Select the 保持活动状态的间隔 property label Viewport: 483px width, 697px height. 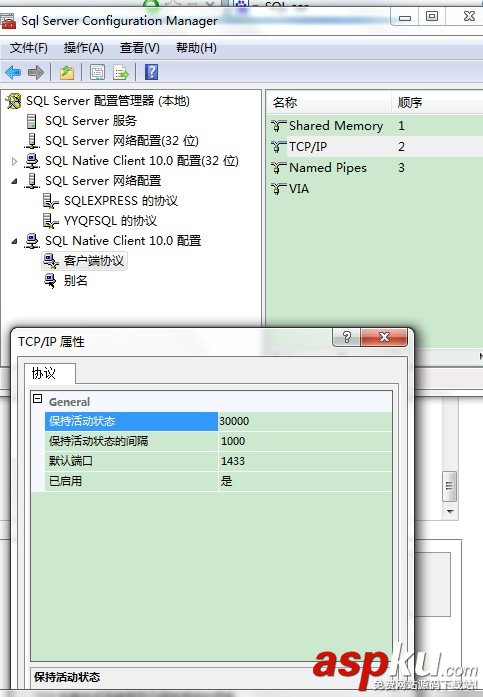[99, 441]
